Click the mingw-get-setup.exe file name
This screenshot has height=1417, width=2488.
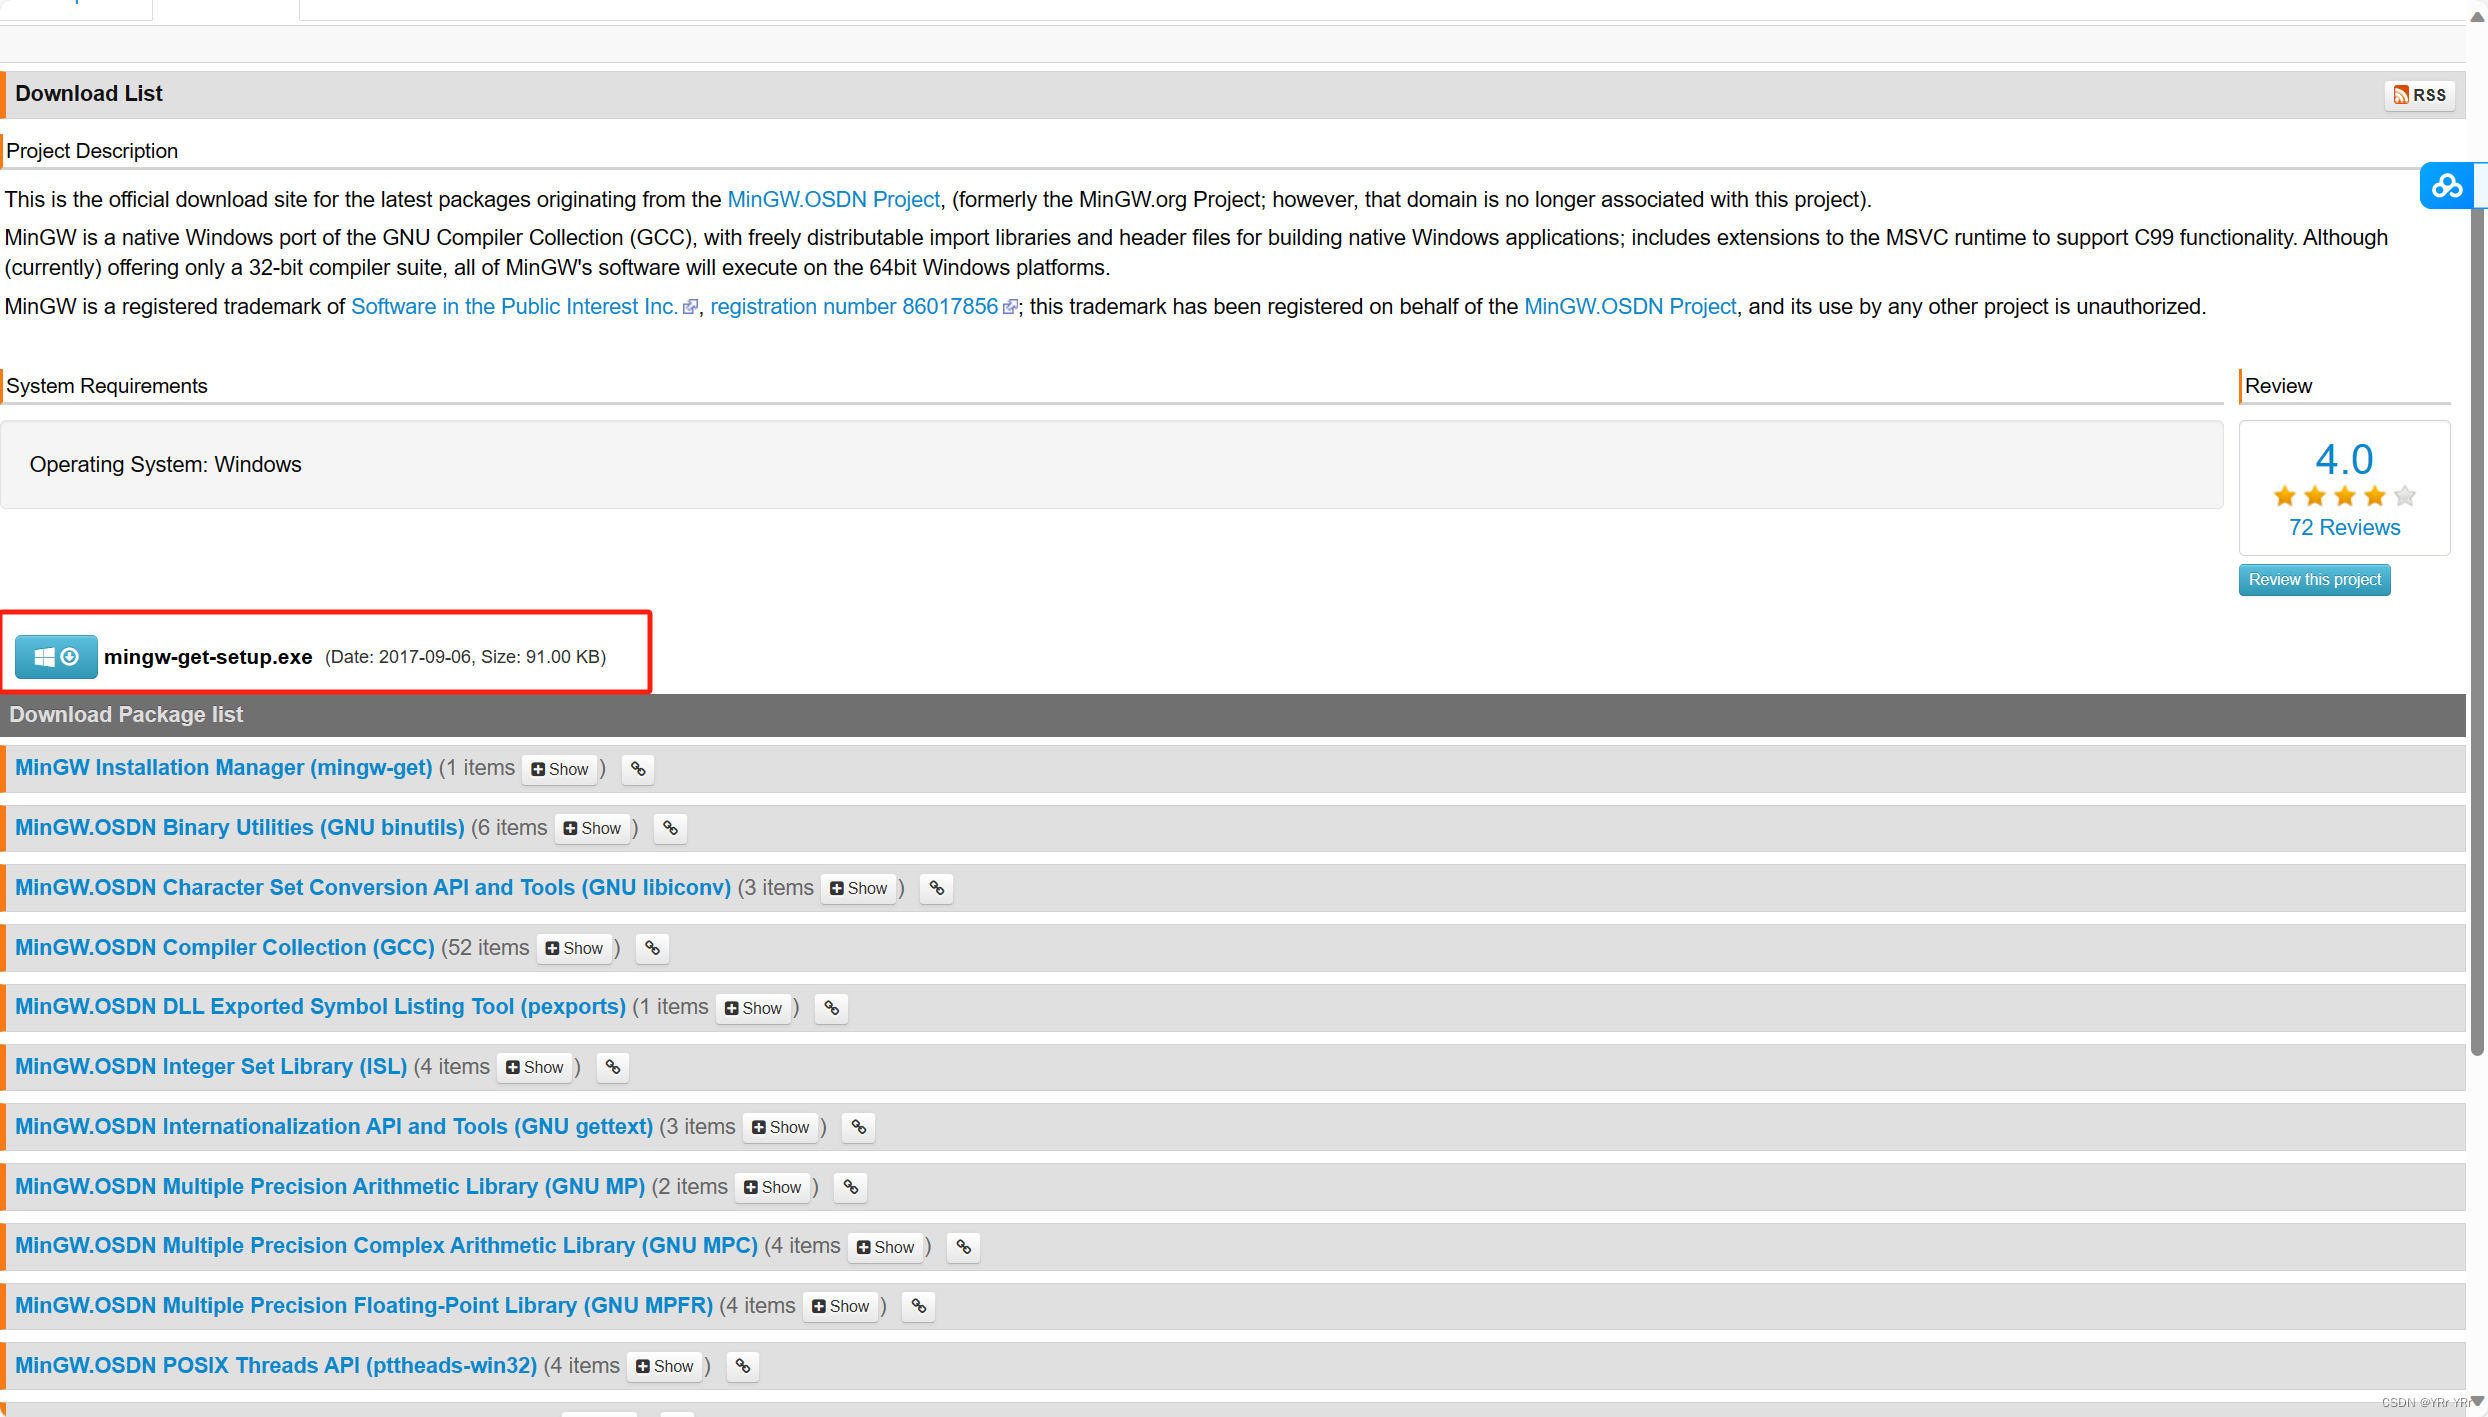tap(208, 657)
